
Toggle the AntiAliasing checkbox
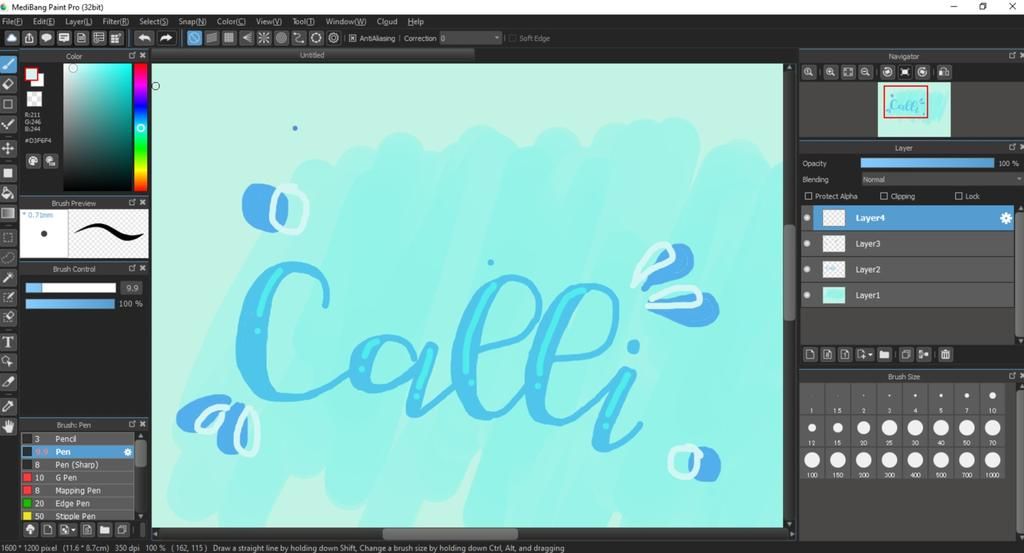pyautogui.click(x=353, y=39)
